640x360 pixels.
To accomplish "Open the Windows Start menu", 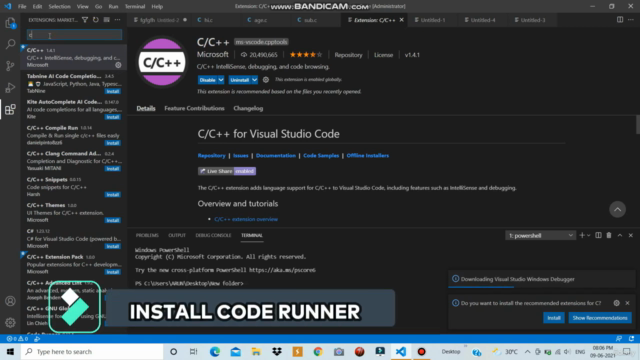I will pos(10,351).
